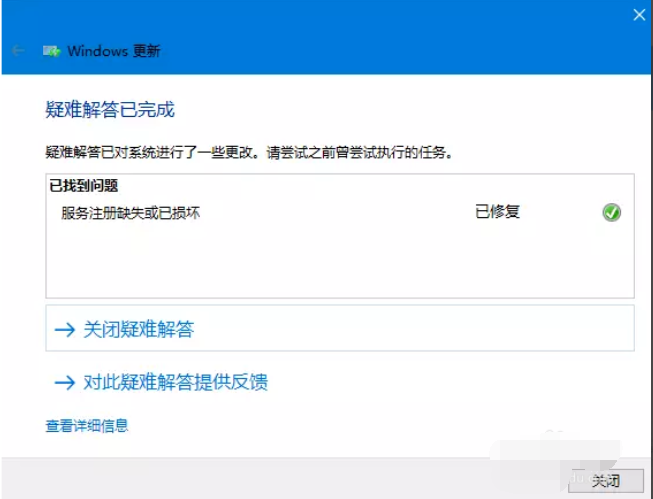653x499 pixels.
Task: Click the arrow icon beside 关闭疑难解答
Action: click(x=65, y=330)
